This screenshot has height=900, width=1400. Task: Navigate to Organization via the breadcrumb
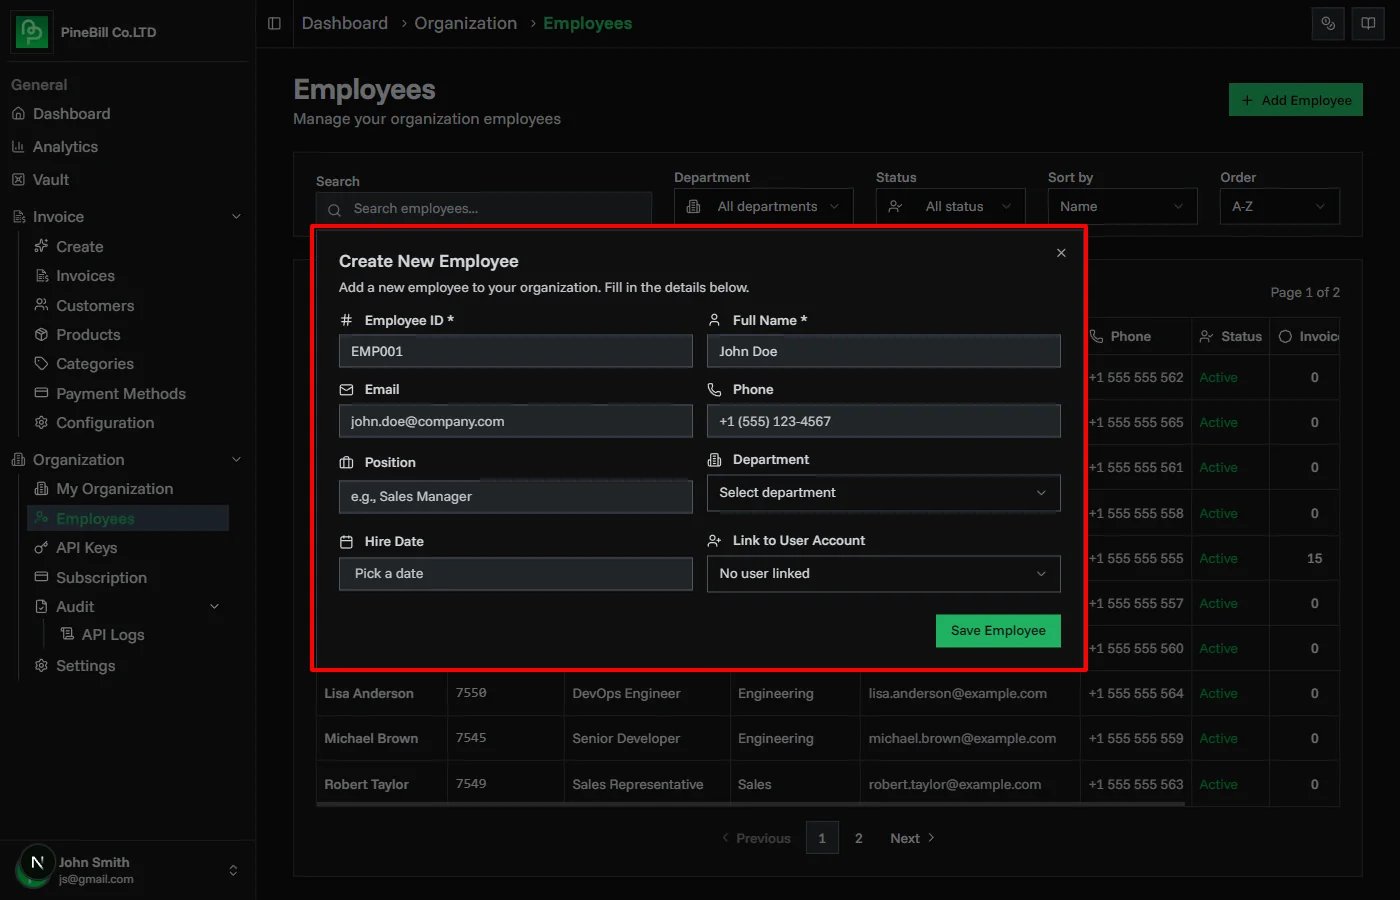[x=465, y=22]
